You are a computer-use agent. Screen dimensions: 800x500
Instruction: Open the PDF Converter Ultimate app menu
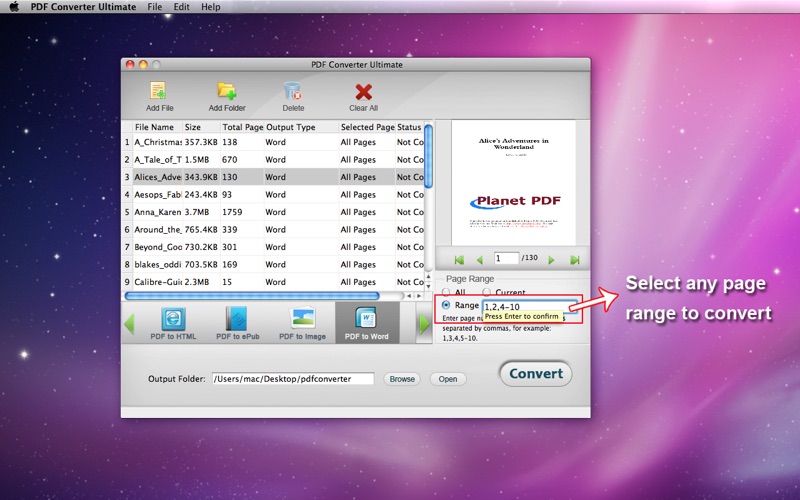click(x=83, y=7)
